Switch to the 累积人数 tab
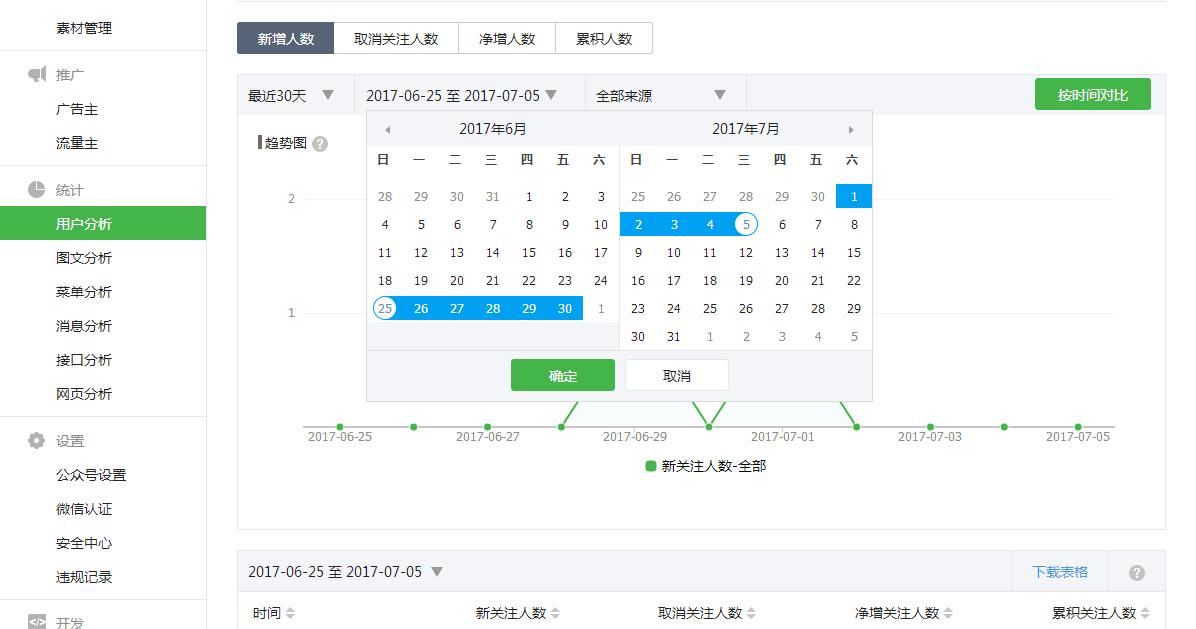The width and height of the screenshot is (1196, 629). 604,38
